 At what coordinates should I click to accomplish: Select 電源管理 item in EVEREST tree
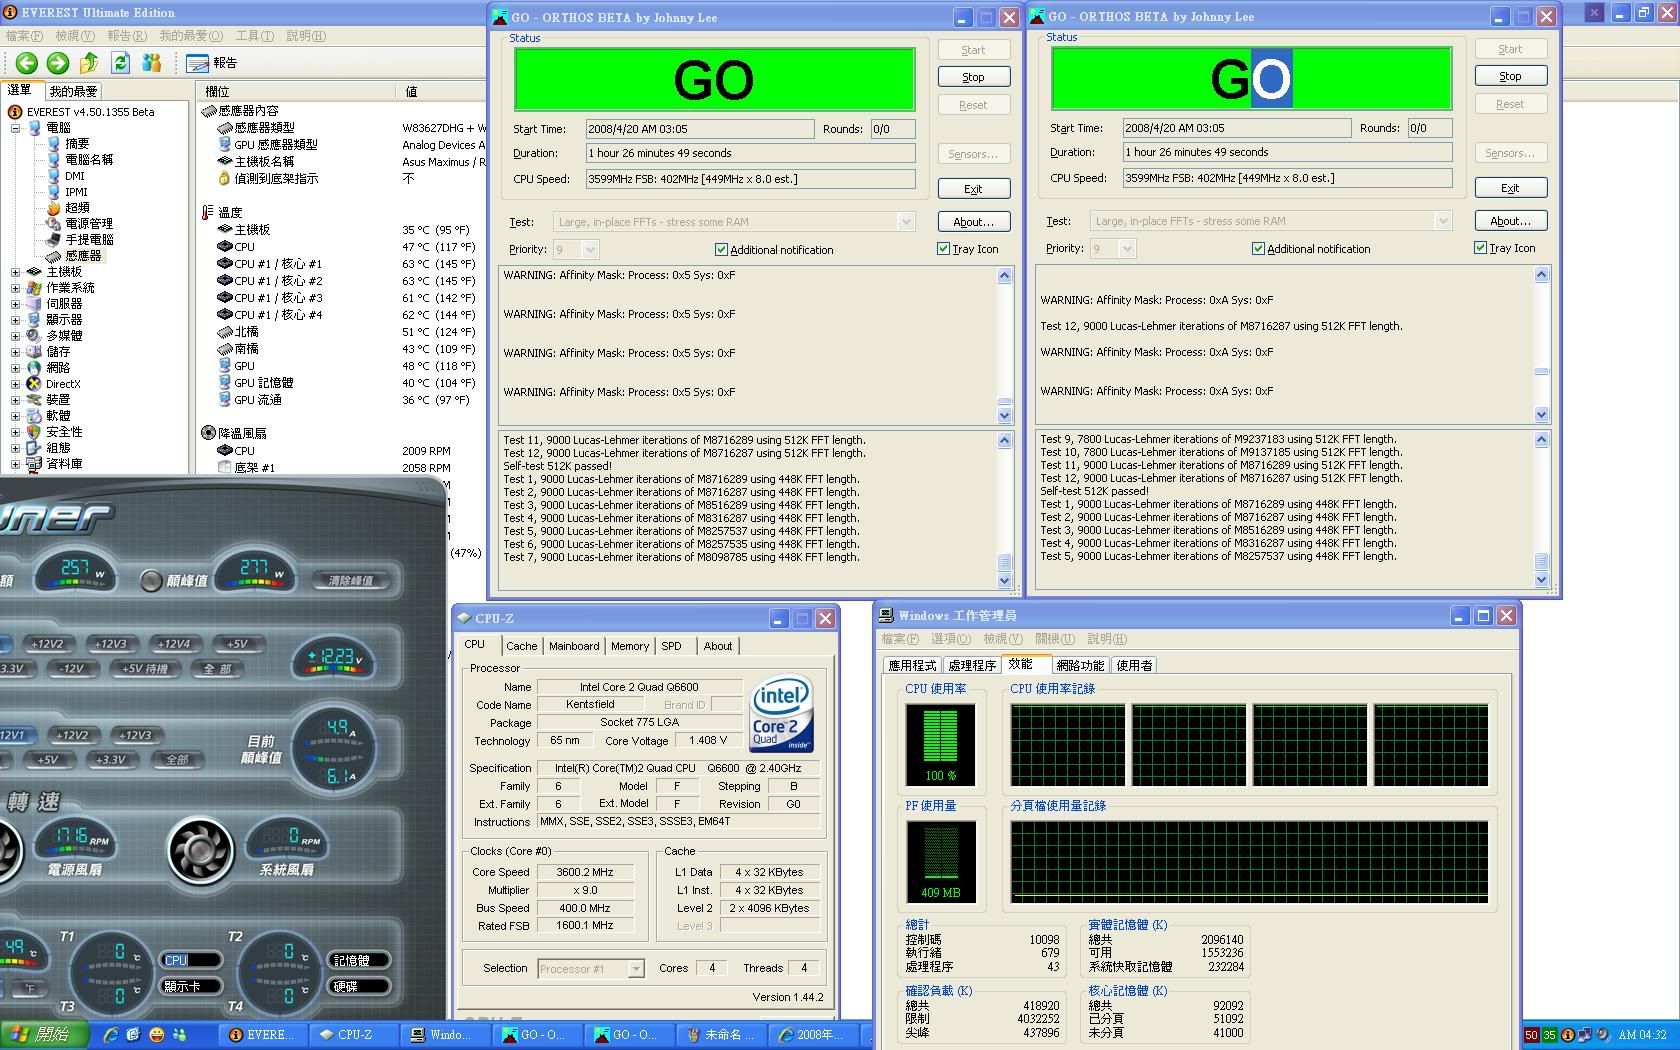pyautogui.click(x=89, y=224)
